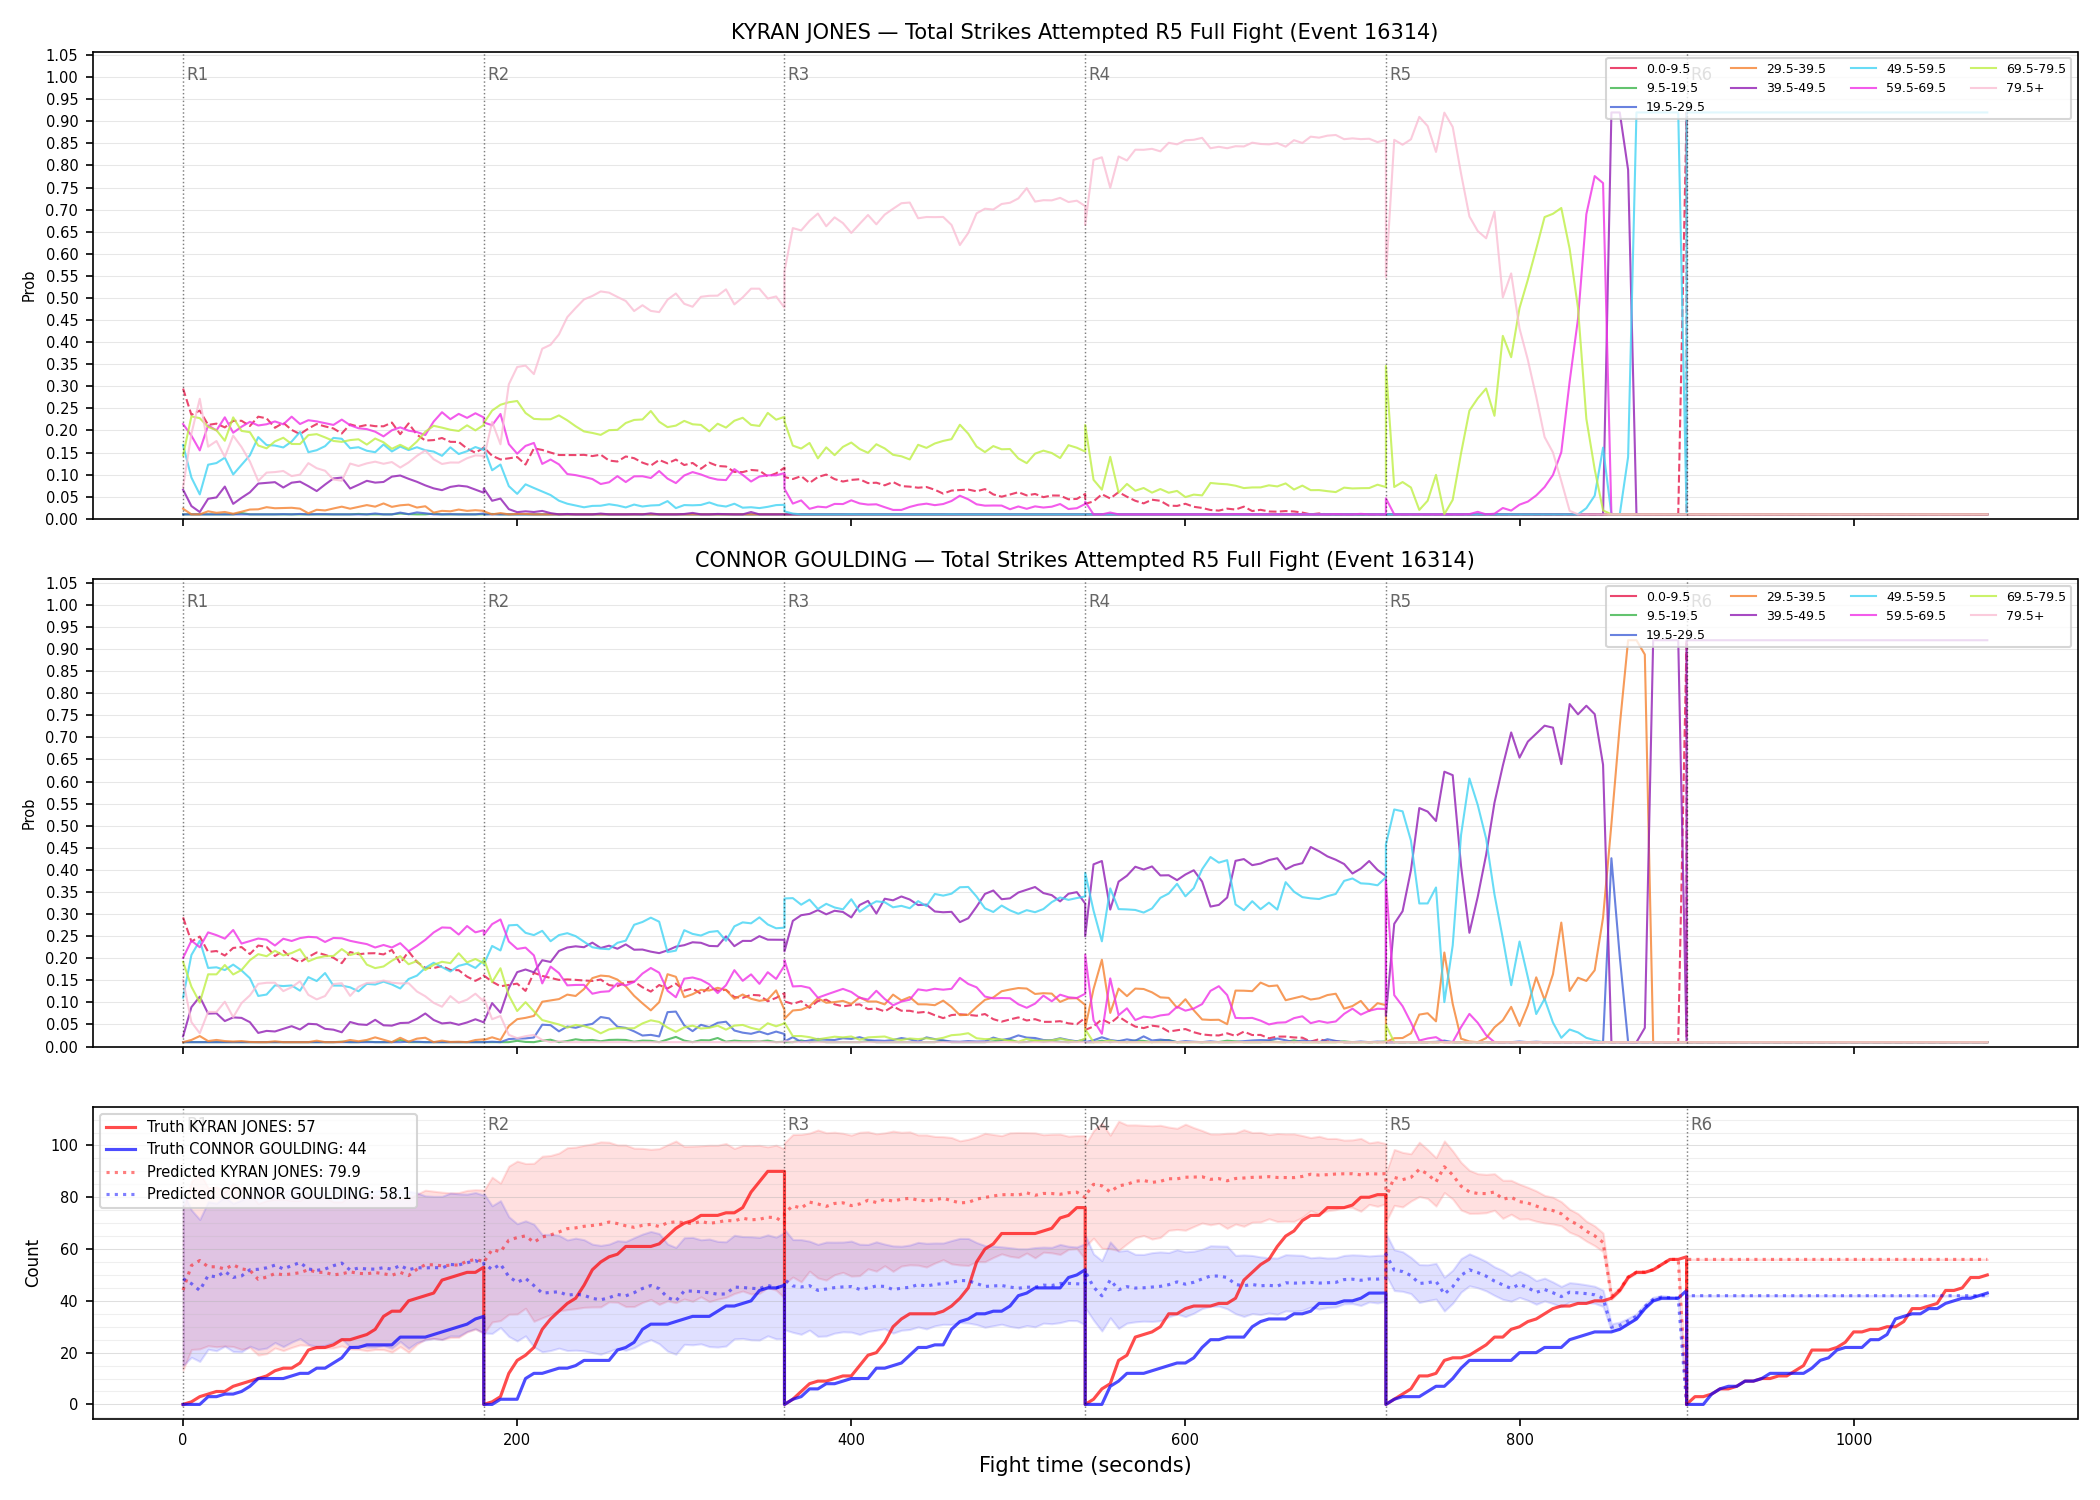Click the 100 tick label on the Count axis
This screenshot has height=1500, width=2100.
pos(65,1146)
